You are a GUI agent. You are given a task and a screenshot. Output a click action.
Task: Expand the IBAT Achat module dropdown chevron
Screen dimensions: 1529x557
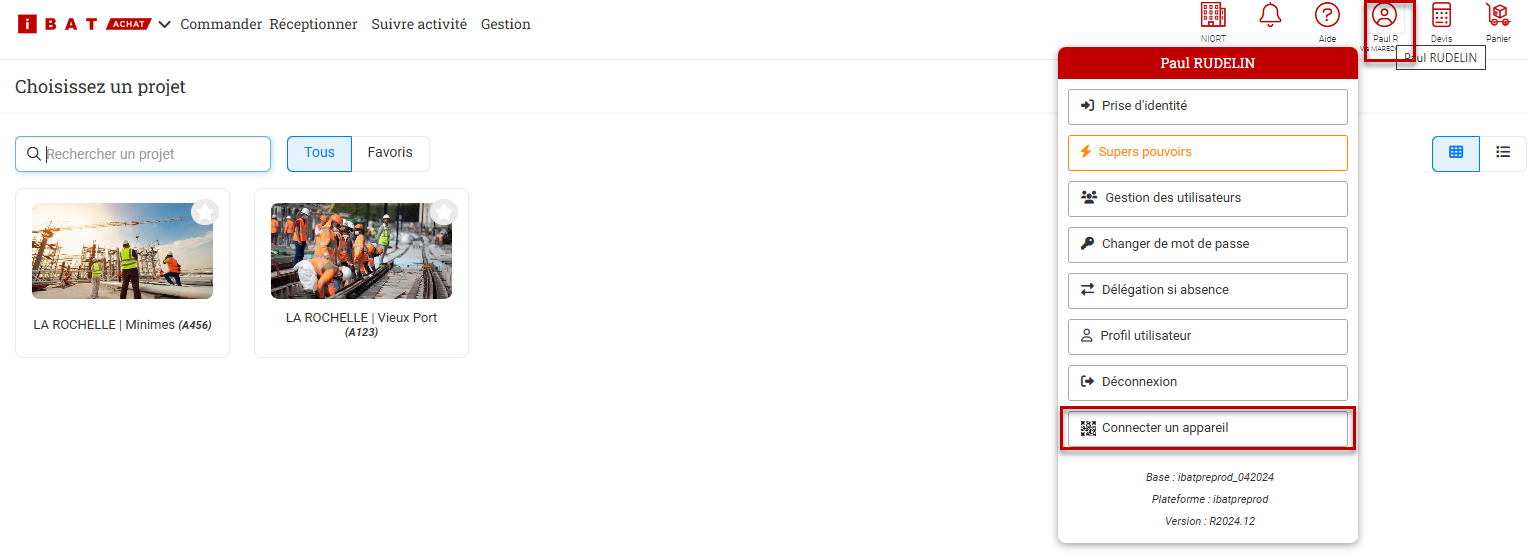click(x=164, y=25)
